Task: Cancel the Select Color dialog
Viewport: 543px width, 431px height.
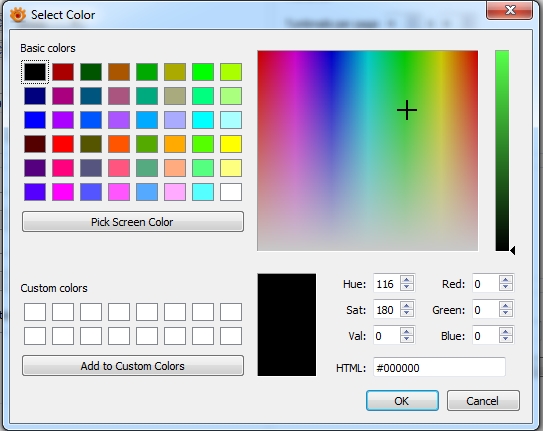Action: tap(483, 401)
